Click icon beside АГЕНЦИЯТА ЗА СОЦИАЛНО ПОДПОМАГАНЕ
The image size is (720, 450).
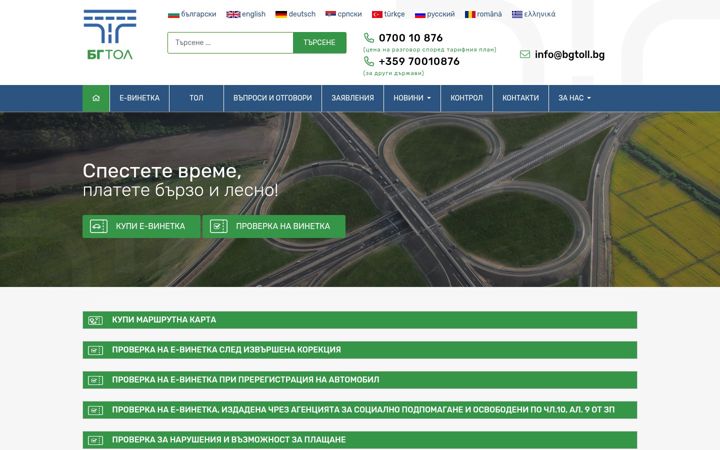pos(95,410)
